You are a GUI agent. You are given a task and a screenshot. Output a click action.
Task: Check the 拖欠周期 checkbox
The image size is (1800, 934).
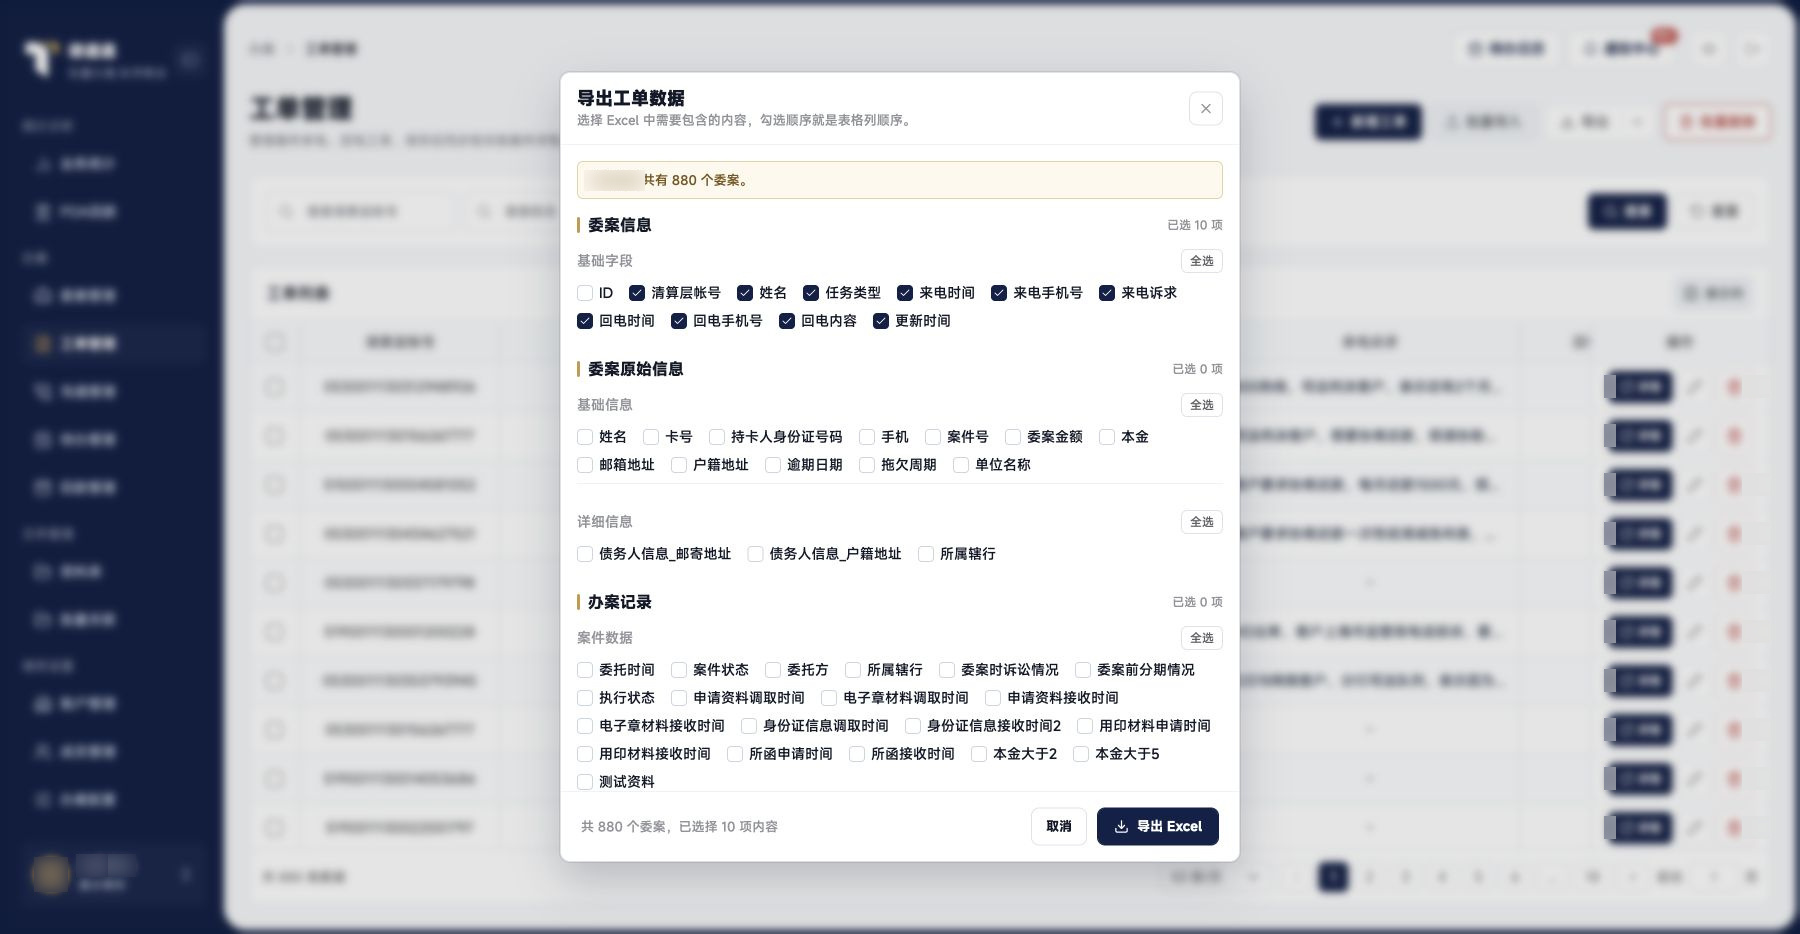(867, 465)
